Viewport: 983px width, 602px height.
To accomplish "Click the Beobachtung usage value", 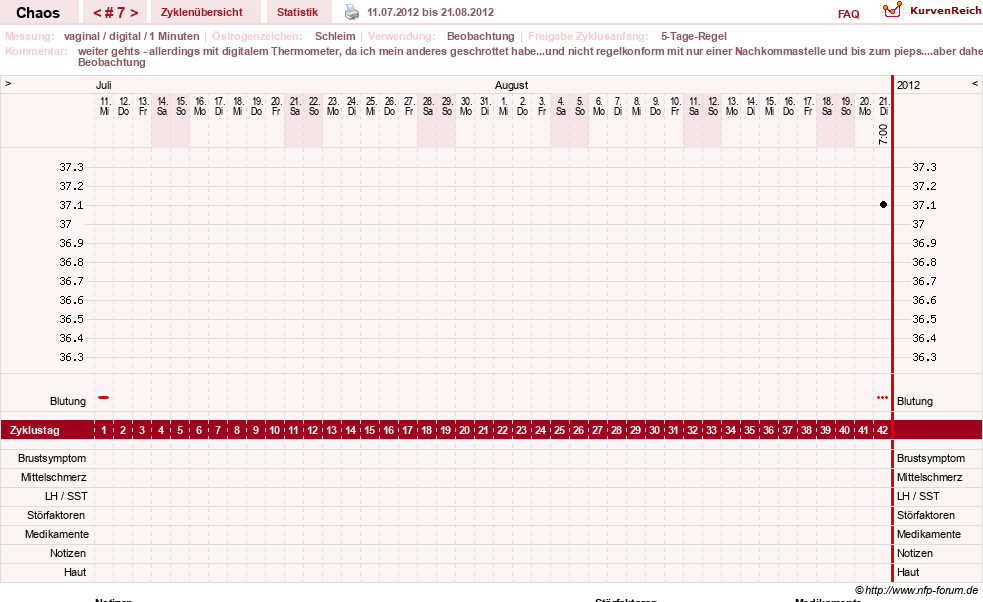I will click(481, 36).
